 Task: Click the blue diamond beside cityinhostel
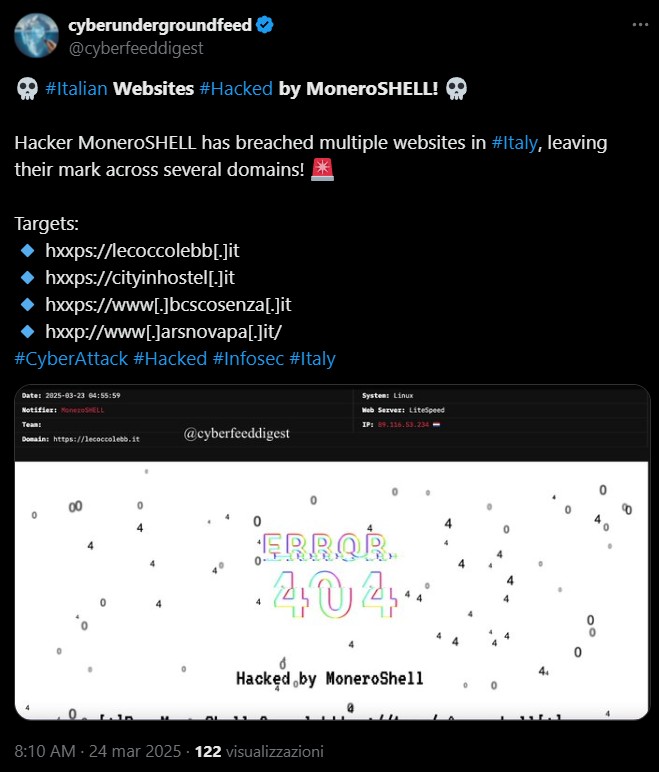[27, 278]
